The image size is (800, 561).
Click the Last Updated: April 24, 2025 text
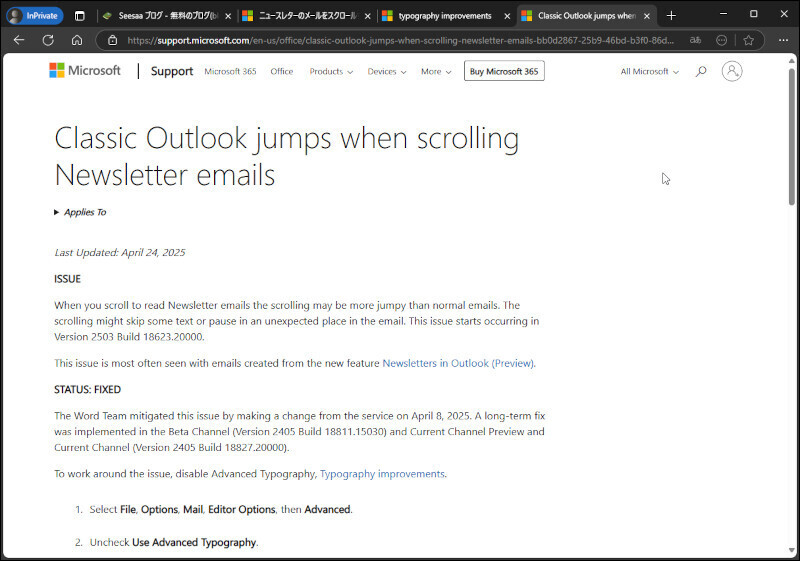click(x=120, y=252)
